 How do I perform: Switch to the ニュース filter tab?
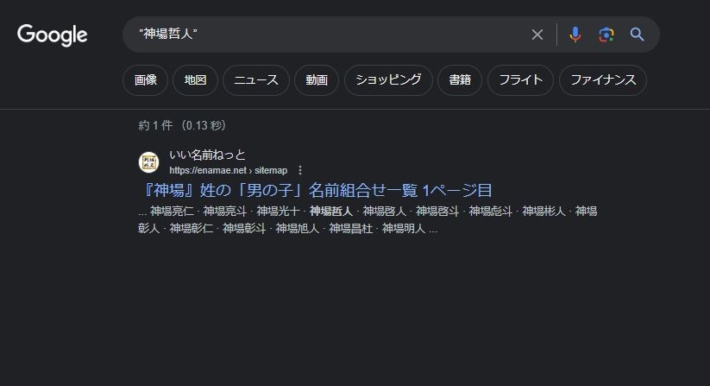click(x=256, y=80)
